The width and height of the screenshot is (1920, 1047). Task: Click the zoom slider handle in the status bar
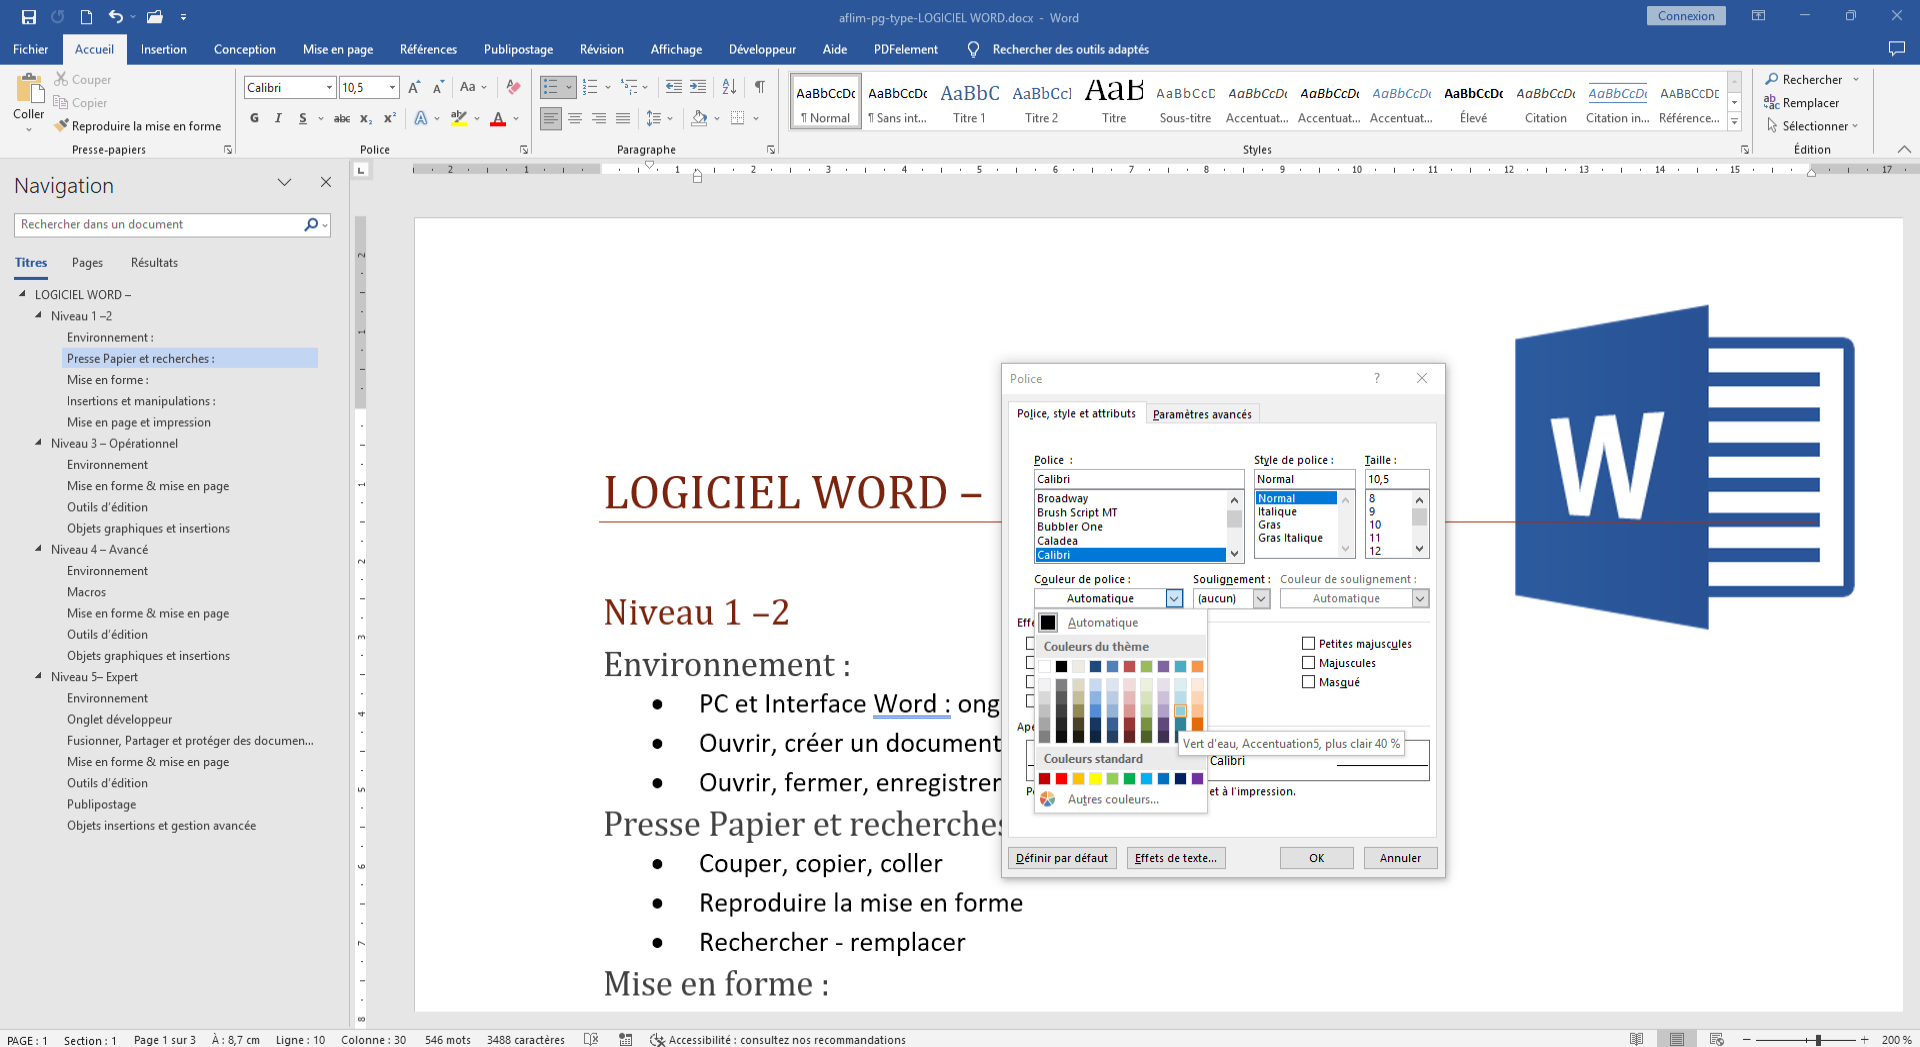(1818, 1040)
